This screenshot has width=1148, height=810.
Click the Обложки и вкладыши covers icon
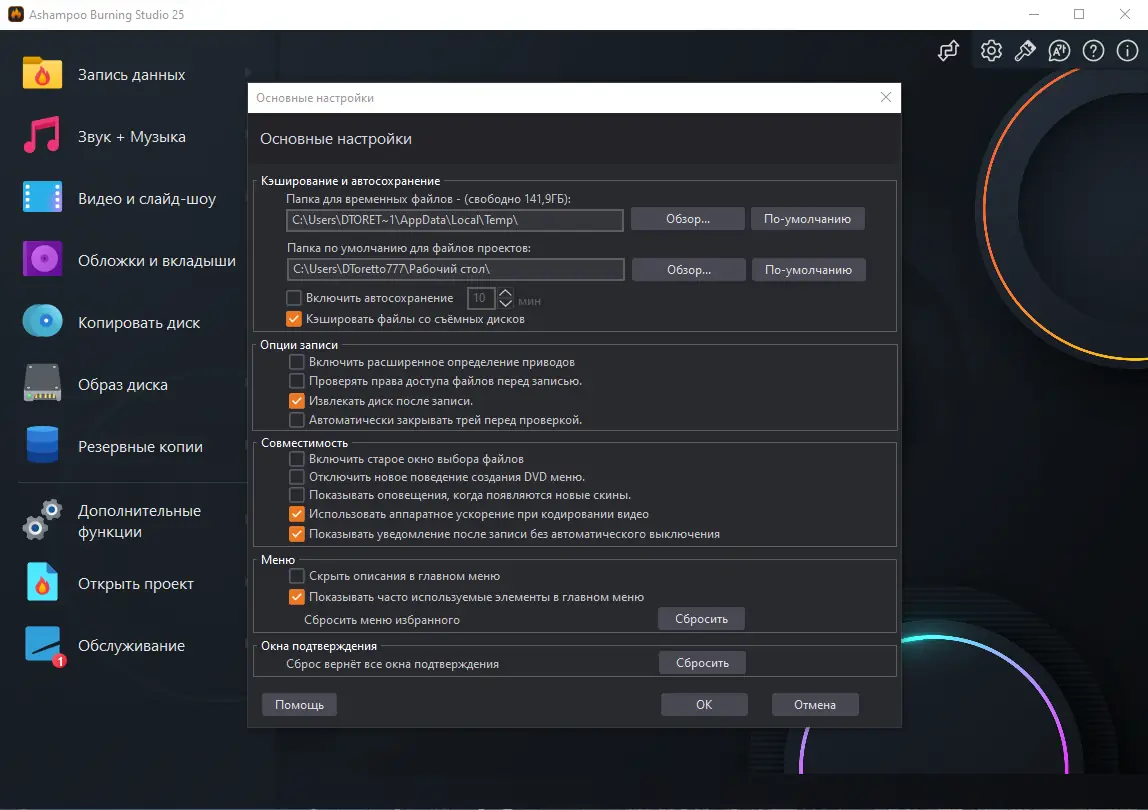(x=40, y=260)
